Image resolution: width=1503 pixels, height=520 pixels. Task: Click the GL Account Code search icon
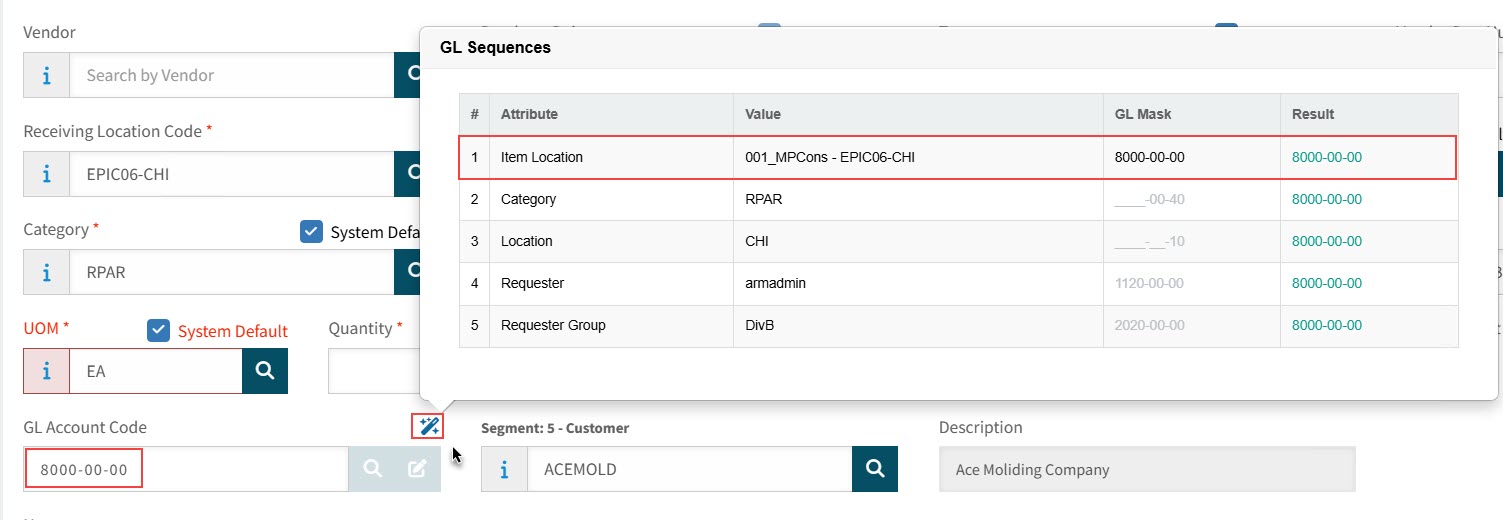[x=372, y=469]
